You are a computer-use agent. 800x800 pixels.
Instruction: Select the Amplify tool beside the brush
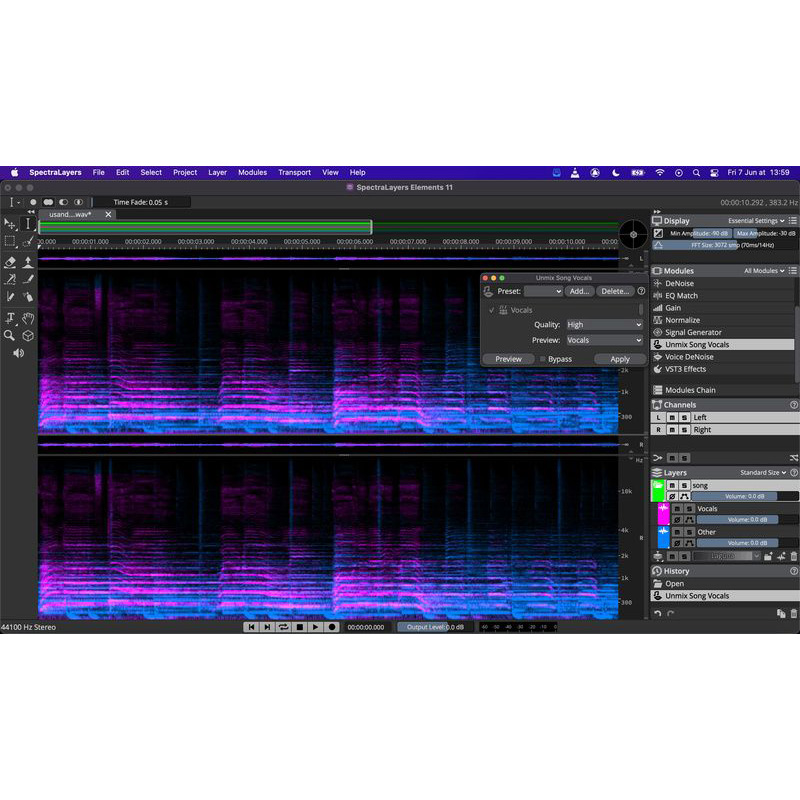coord(10,280)
